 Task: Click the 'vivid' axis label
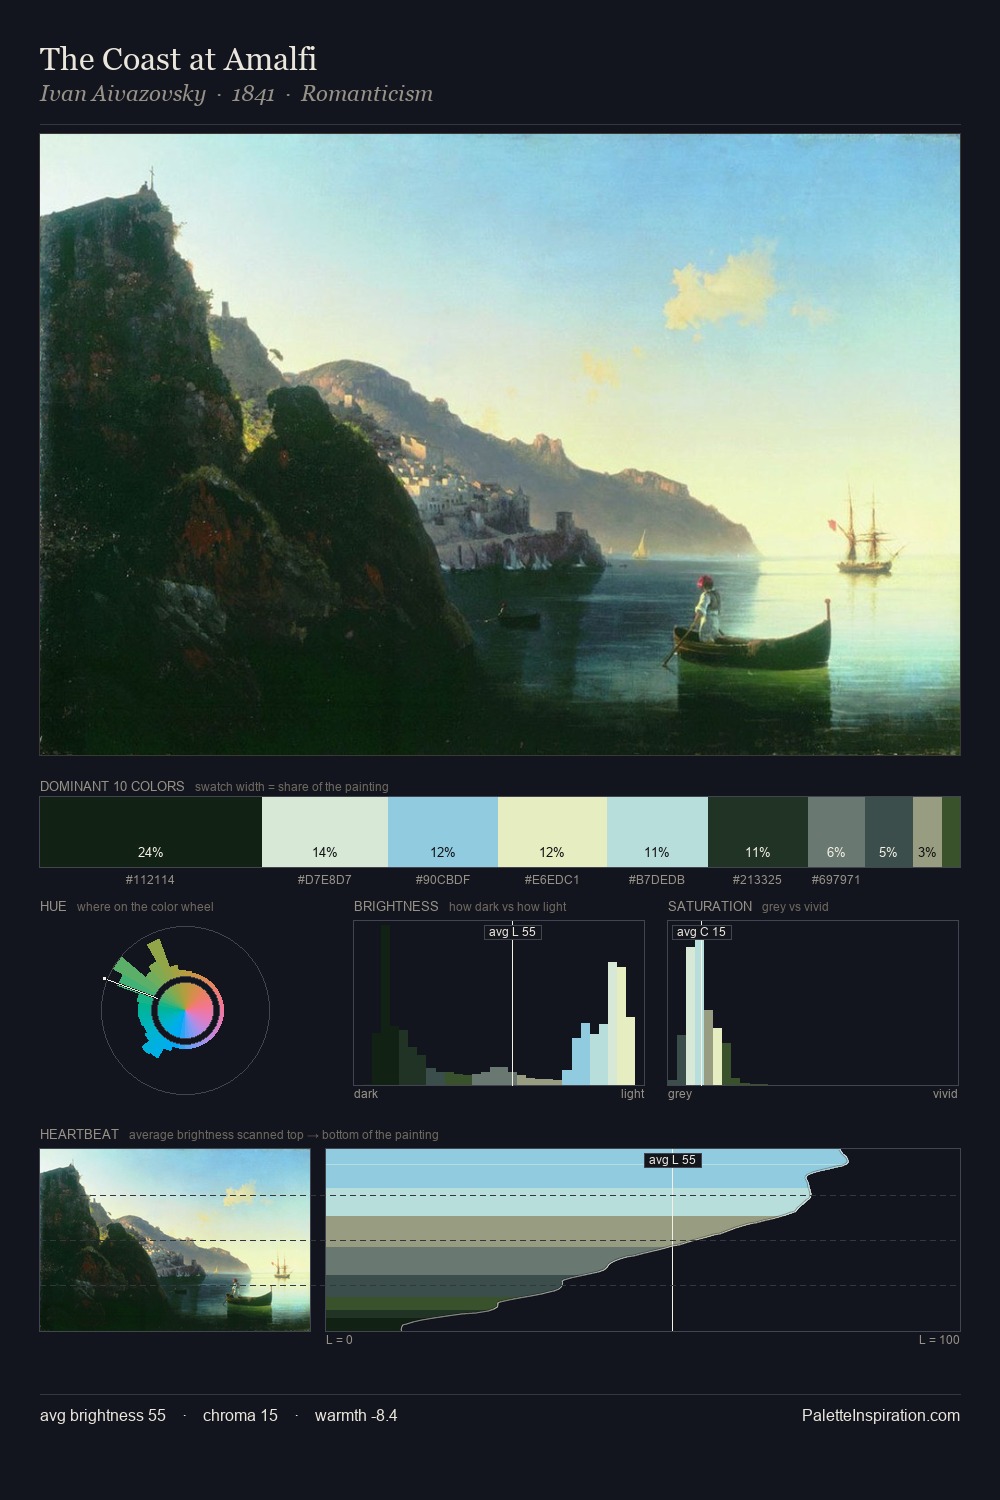[945, 1094]
